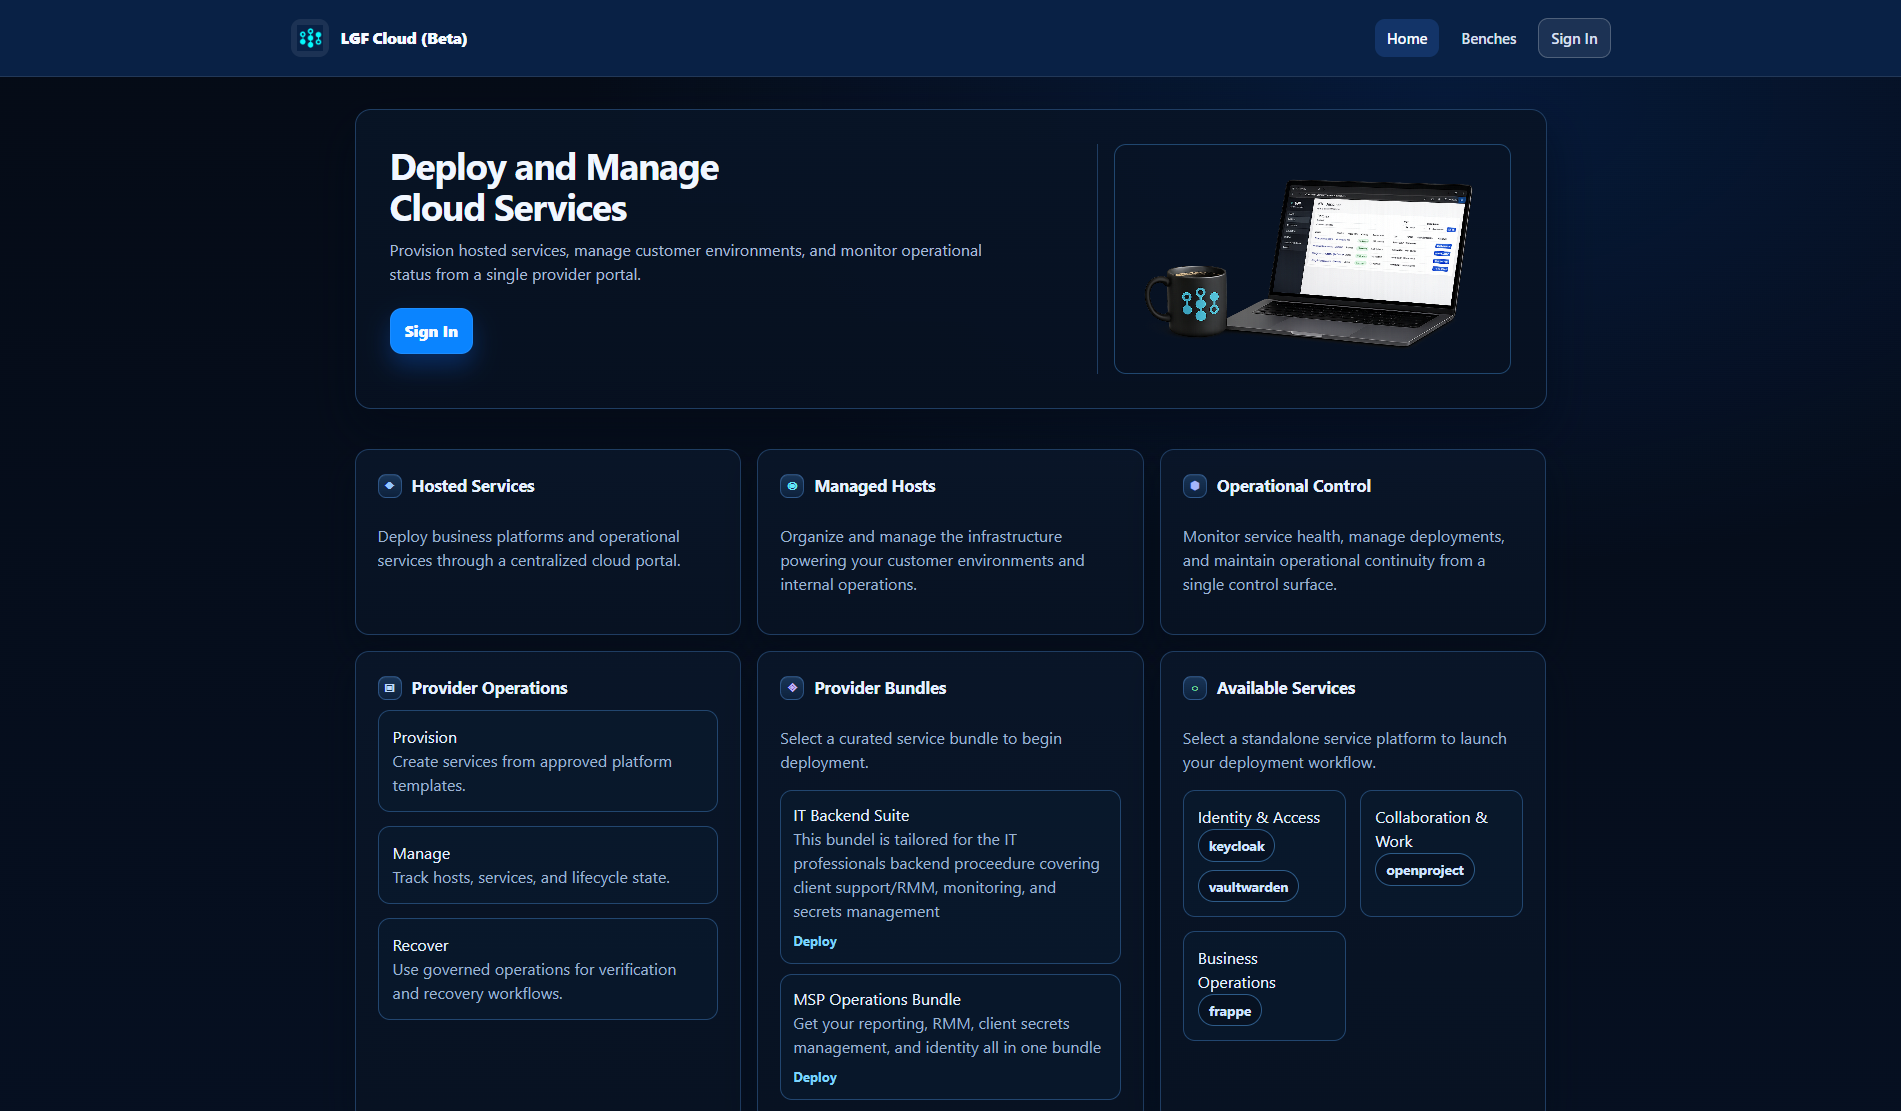
Task: Click the Hosted Services heading
Action: pyautogui.click(x=473, y=486)
